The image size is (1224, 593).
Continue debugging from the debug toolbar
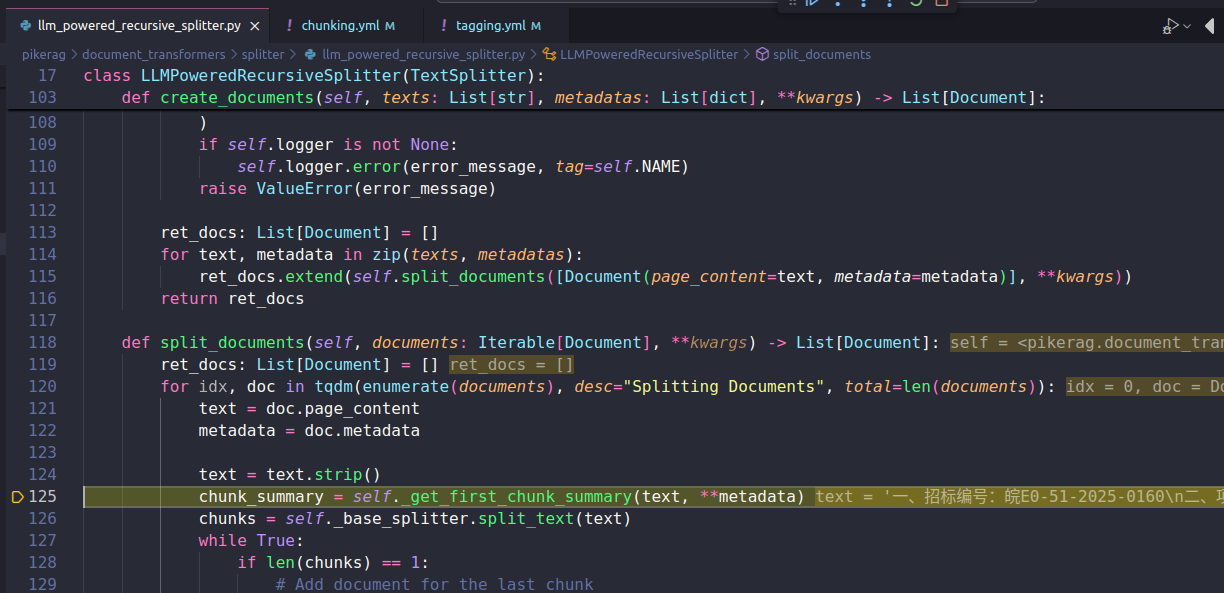point(812,3)
